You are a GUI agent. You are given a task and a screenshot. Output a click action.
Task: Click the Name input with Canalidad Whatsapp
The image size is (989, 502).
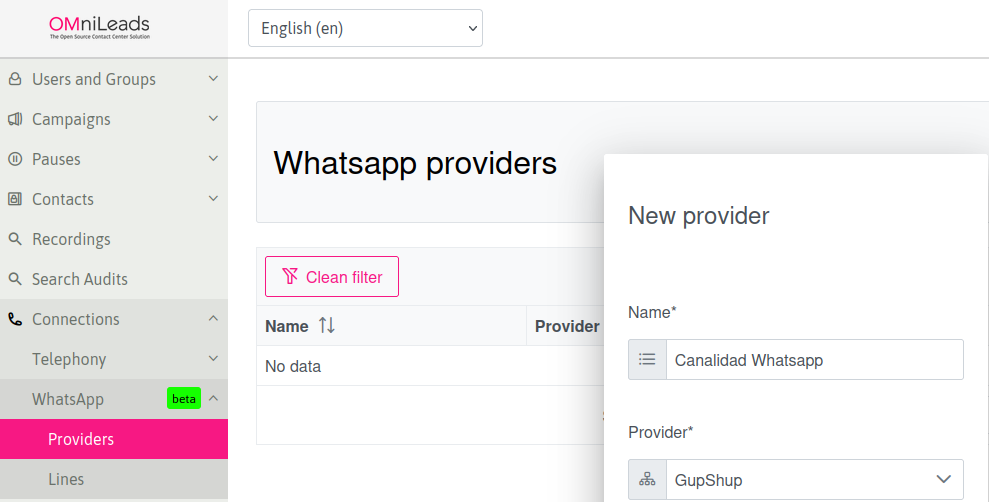coord(814,359)
